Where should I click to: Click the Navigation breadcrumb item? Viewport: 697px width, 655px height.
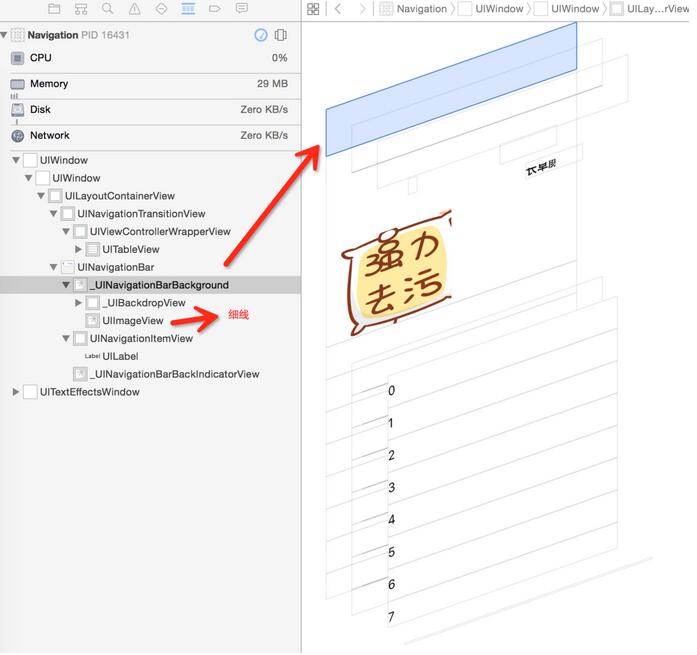(x=413, y=9)
